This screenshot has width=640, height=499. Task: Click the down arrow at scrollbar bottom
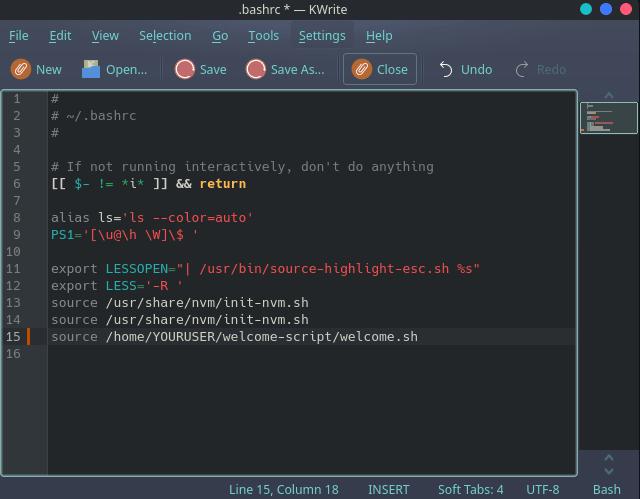(609, 471)
